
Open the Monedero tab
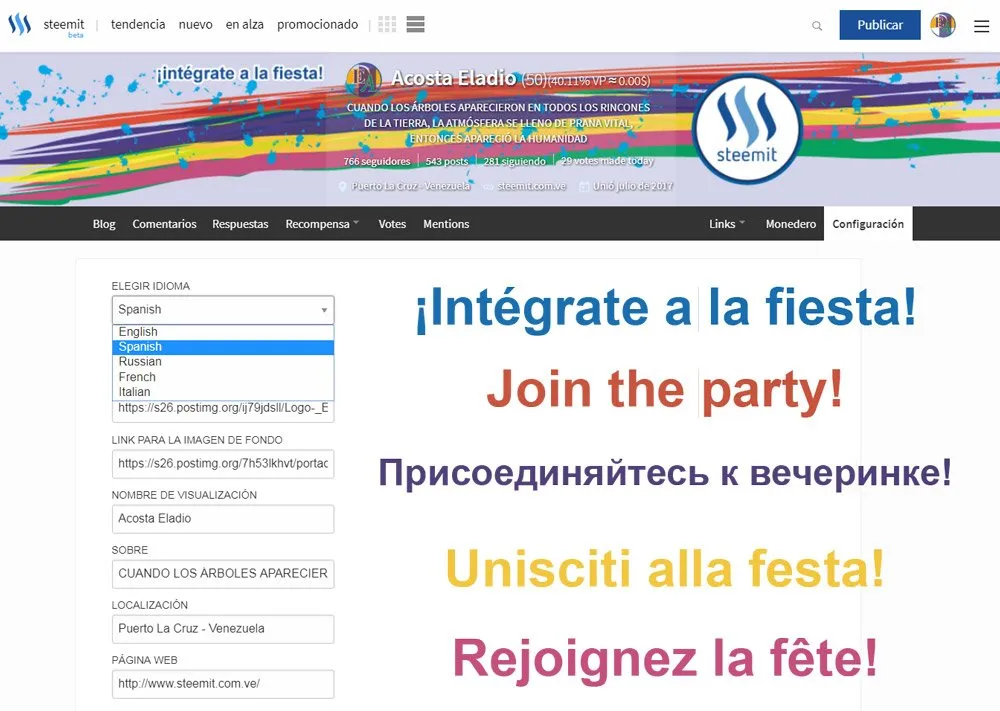pos(791,224)
